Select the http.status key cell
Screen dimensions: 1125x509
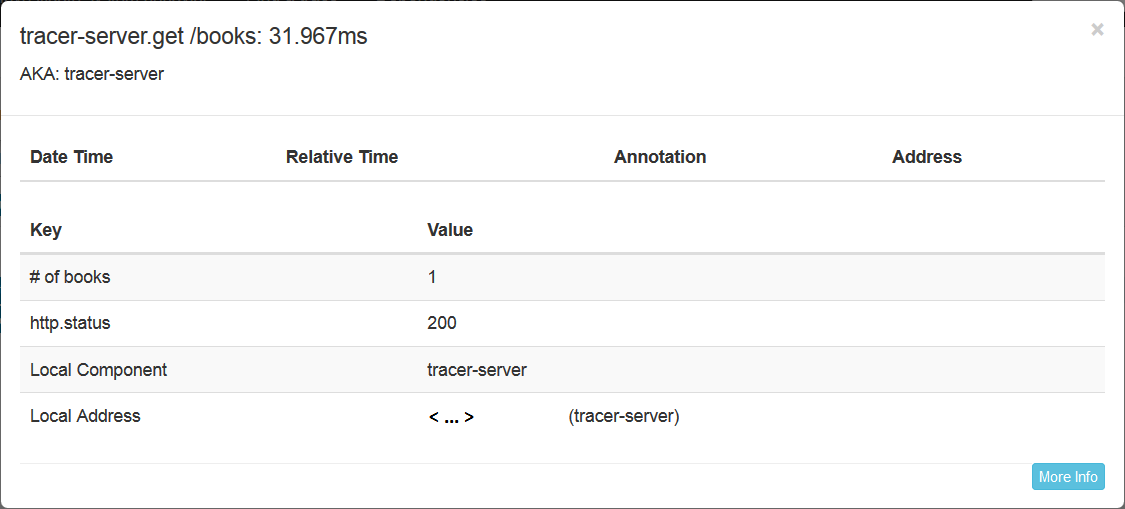click(x=70, y=323)
